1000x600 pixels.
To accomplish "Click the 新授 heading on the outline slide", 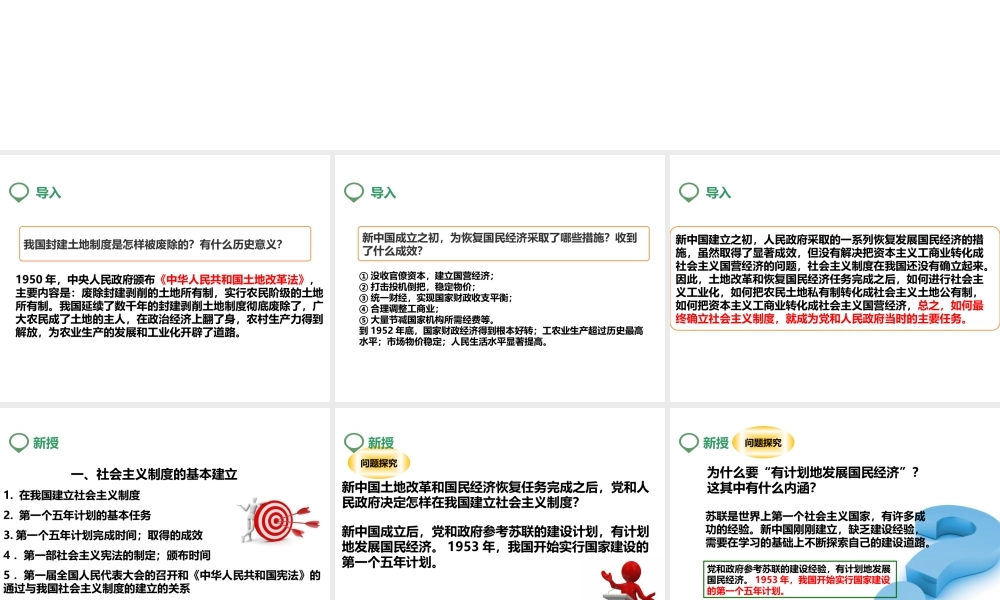I will (x=46, y=443).
